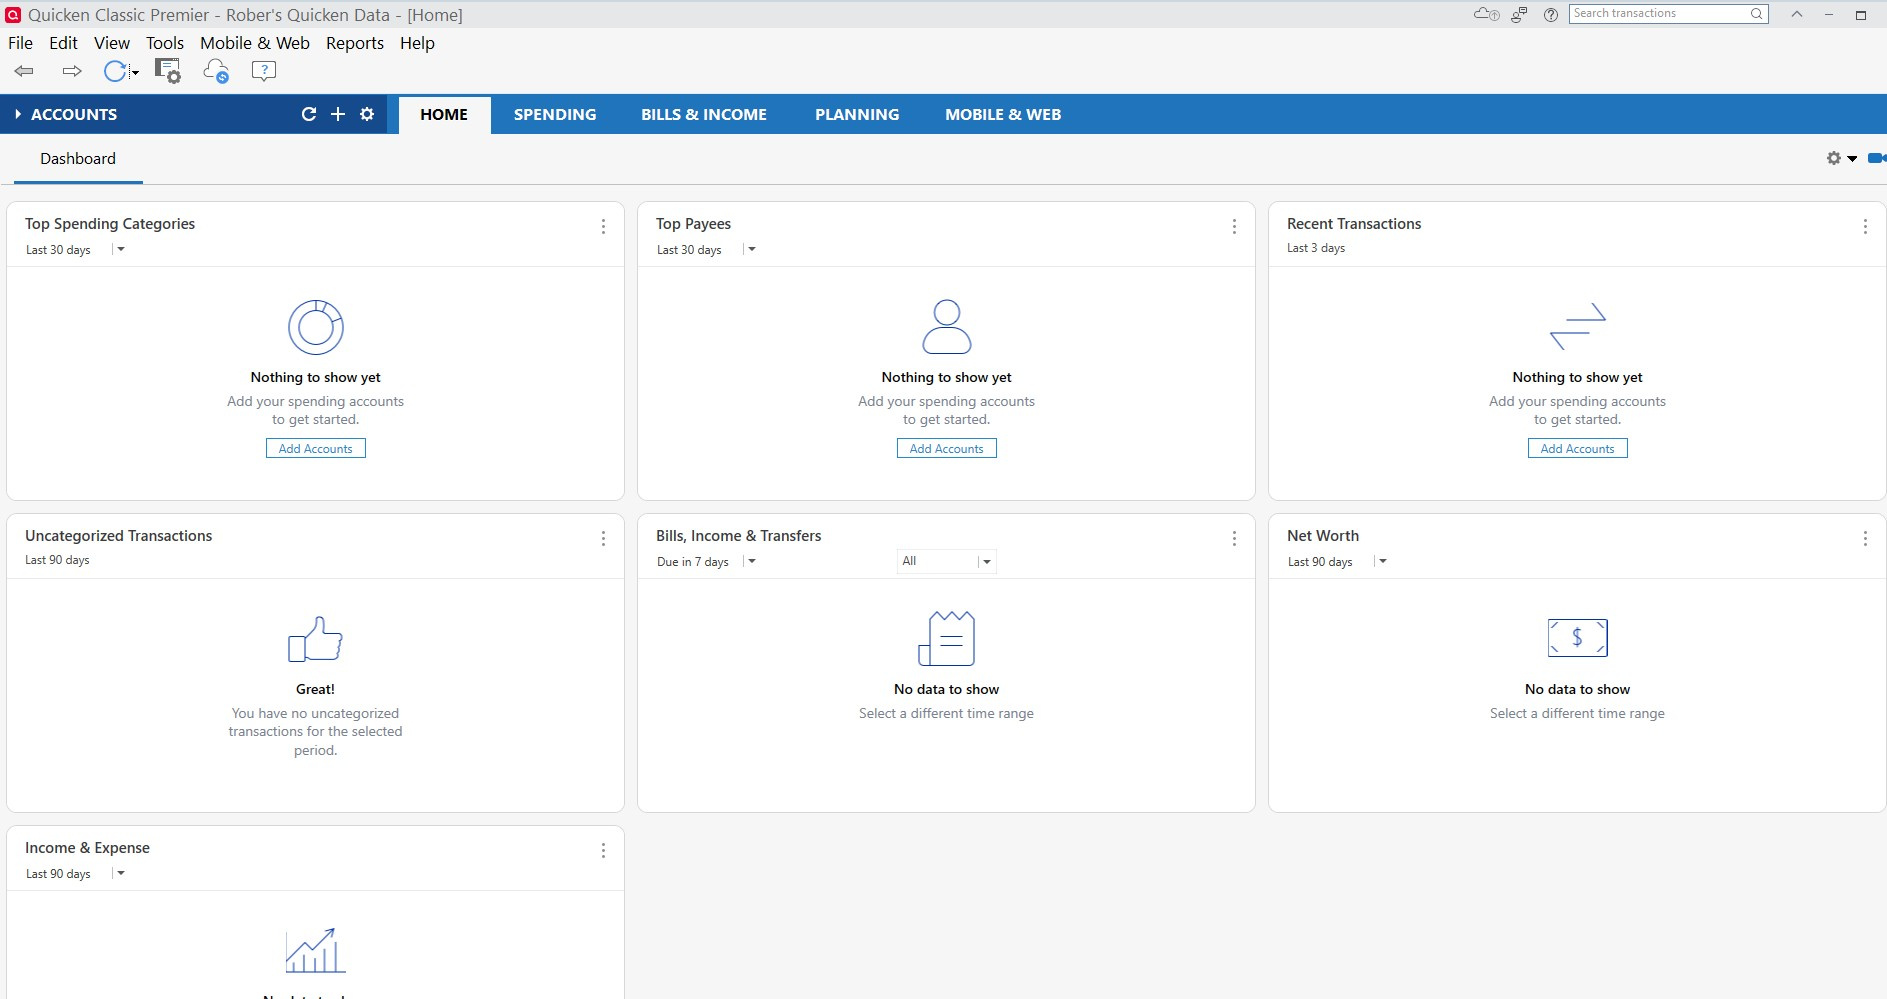Add an account with the plus icon

point(338,114)
